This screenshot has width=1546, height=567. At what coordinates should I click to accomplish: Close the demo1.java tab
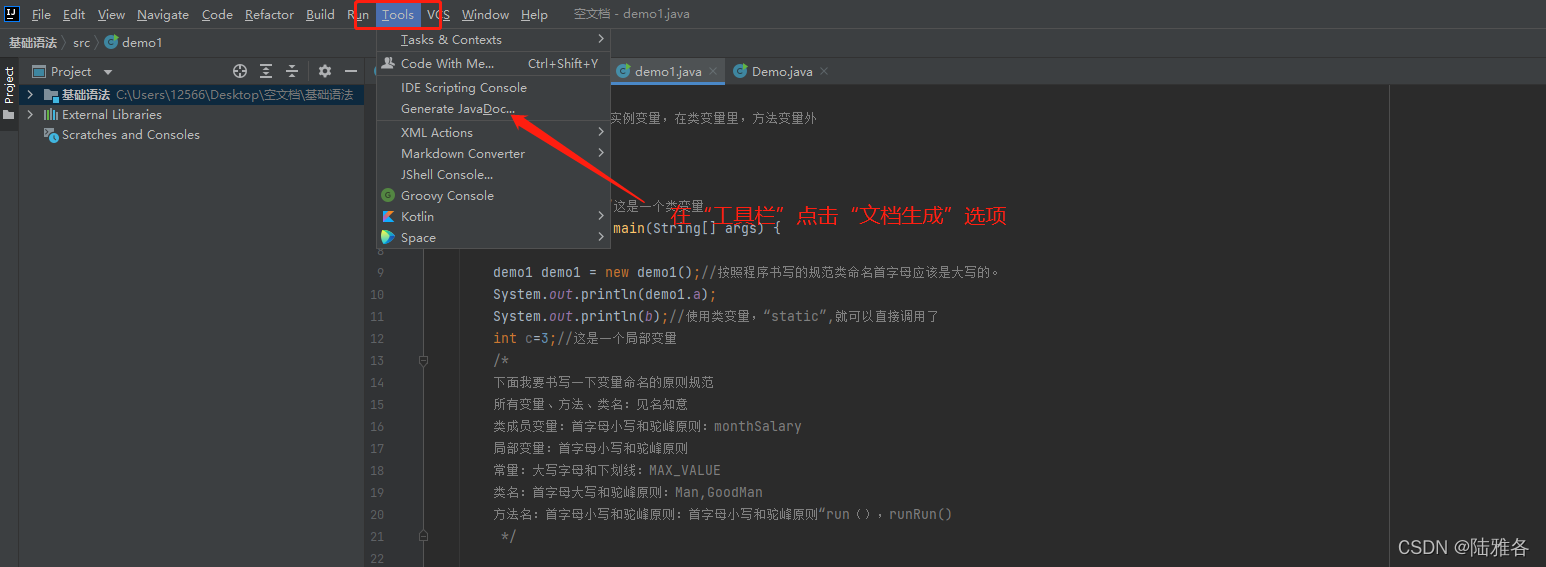click(713, 72)
